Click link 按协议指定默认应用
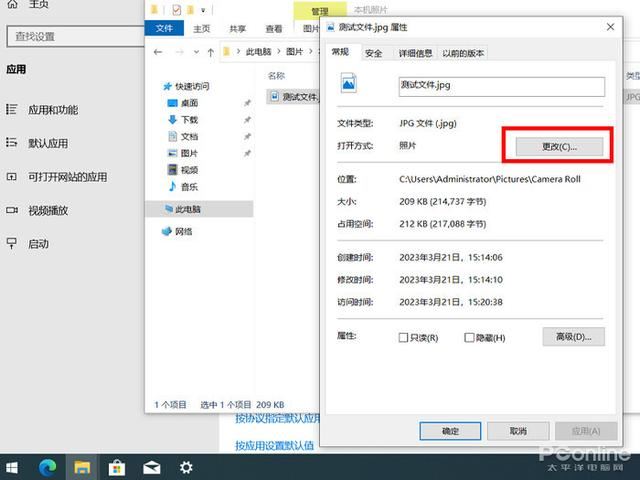This screenshot has width=640, height=480. pos(278,419)
